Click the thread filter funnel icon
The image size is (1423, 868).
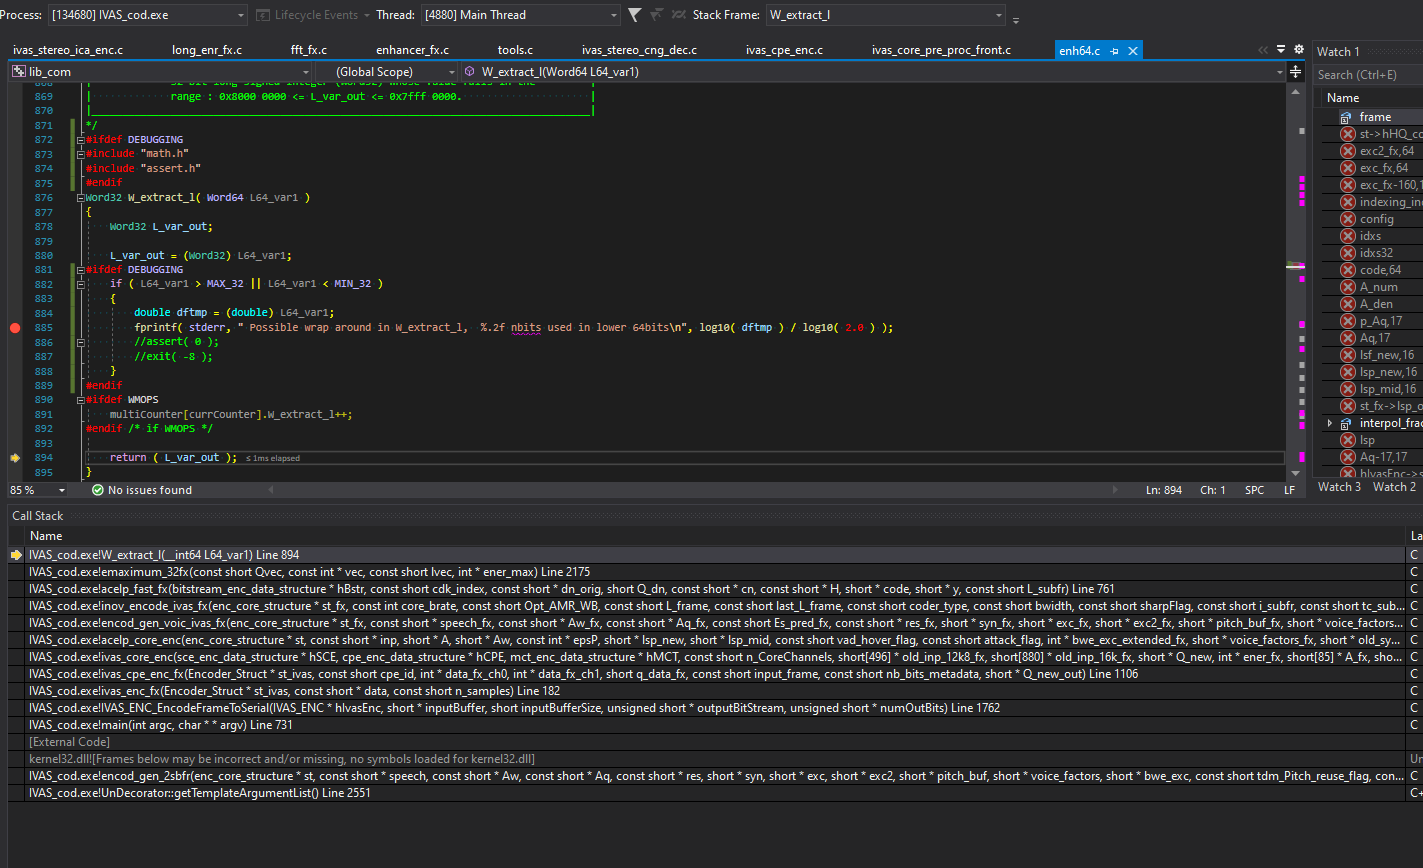(634, 15)
